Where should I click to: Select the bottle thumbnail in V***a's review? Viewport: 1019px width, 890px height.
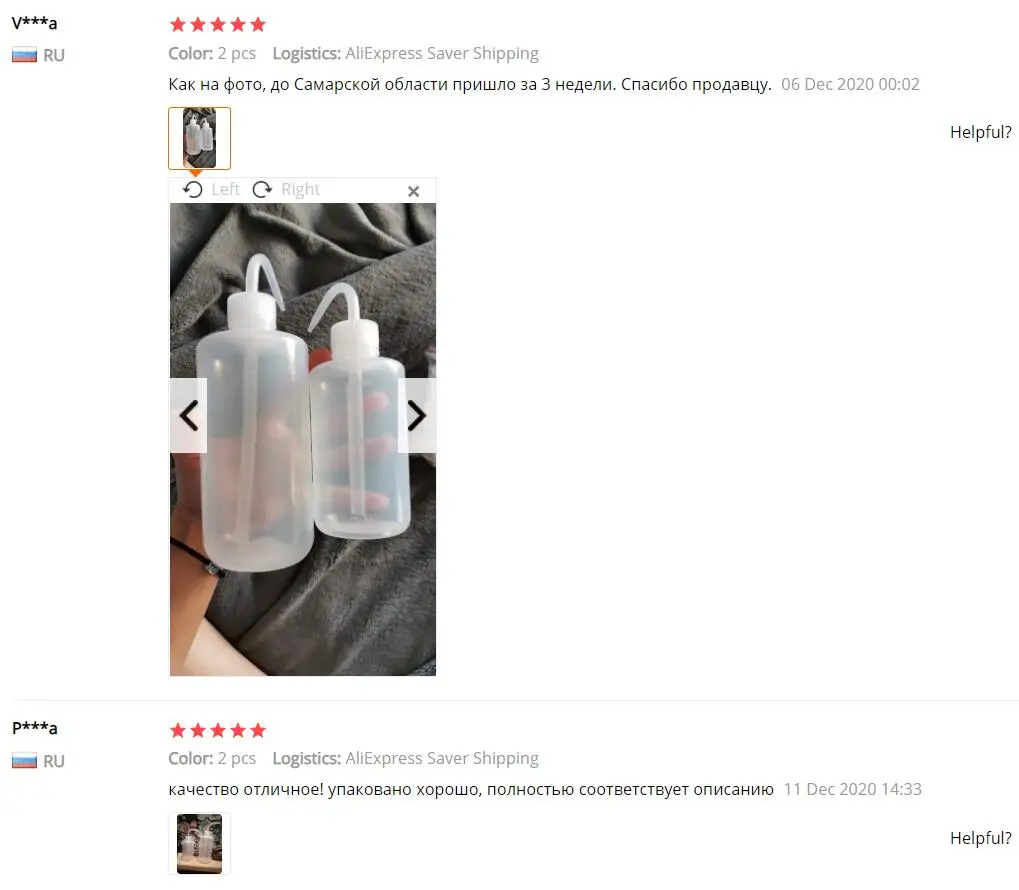tap(200, 138)
